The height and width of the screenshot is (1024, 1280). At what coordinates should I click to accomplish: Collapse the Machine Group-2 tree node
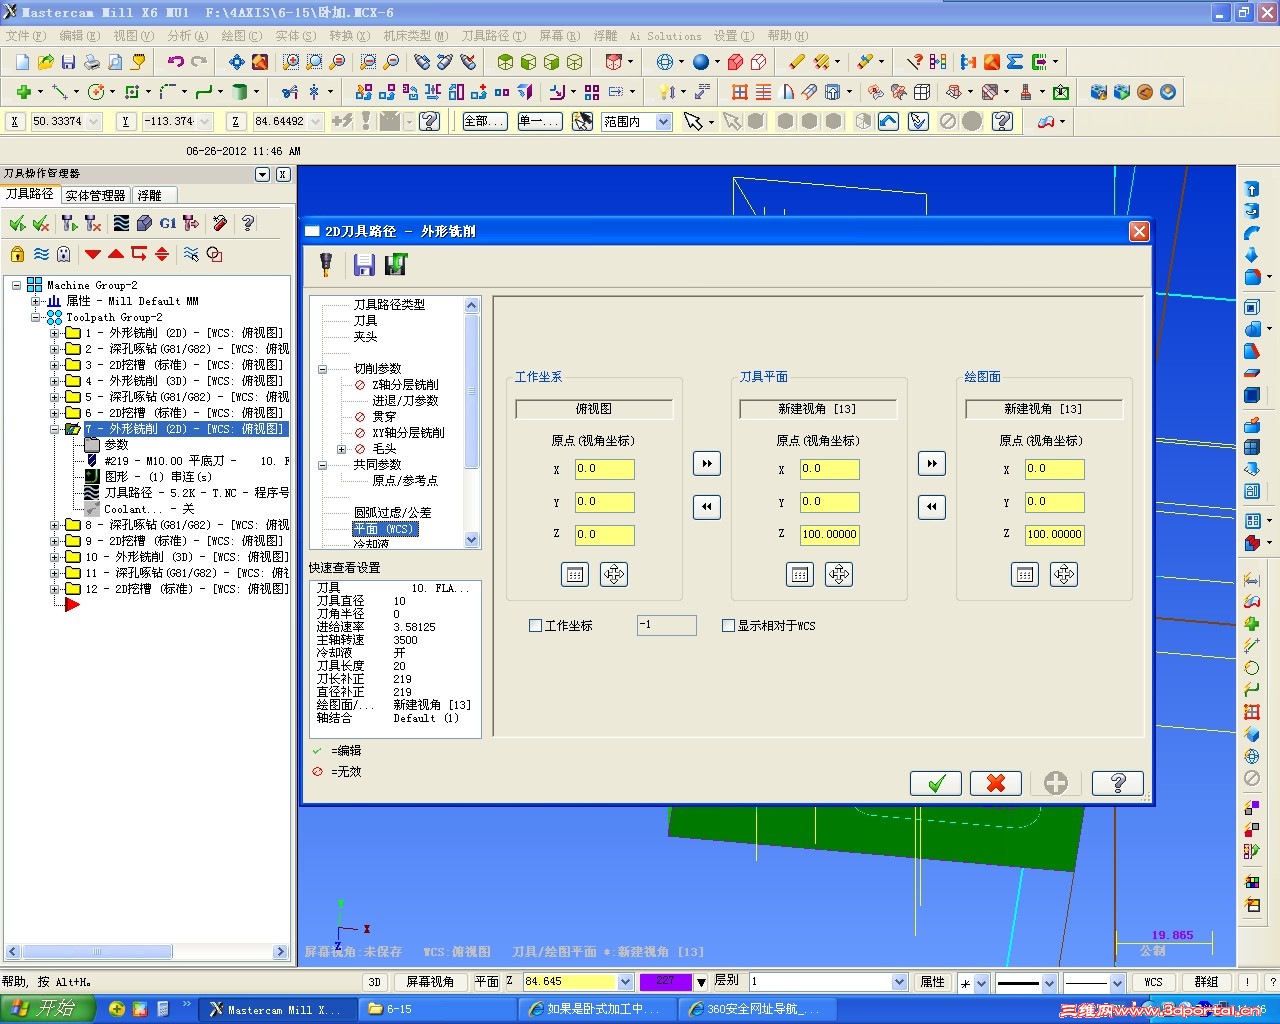pos(17,285)
